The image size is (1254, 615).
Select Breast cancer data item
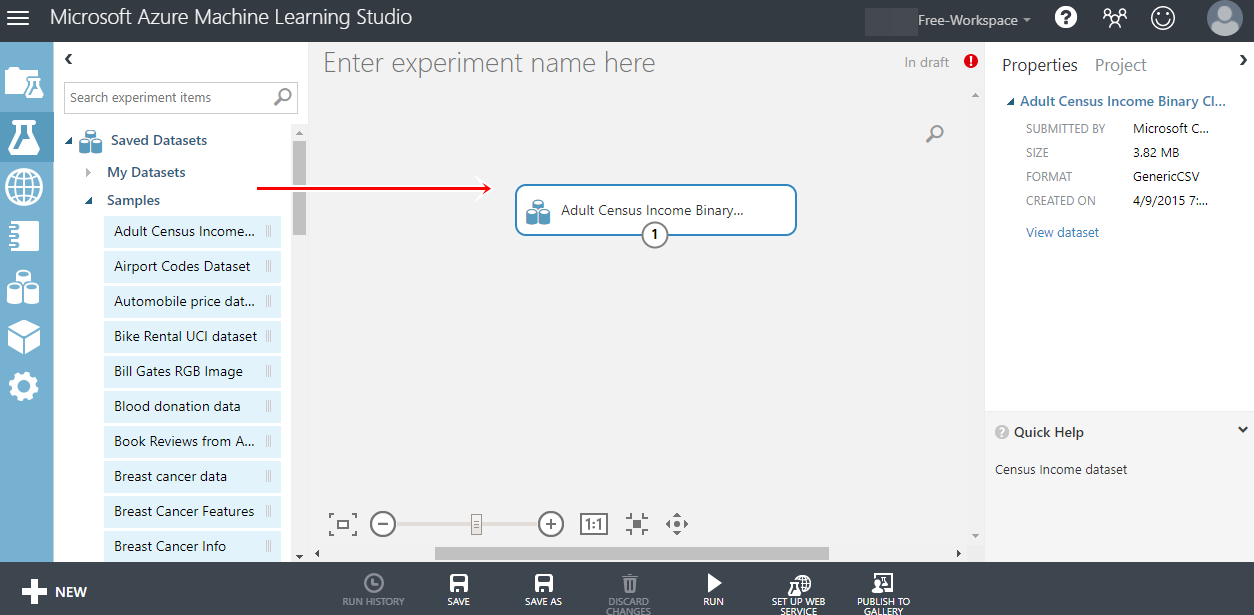pyautogui.click(x=192, y=476)
